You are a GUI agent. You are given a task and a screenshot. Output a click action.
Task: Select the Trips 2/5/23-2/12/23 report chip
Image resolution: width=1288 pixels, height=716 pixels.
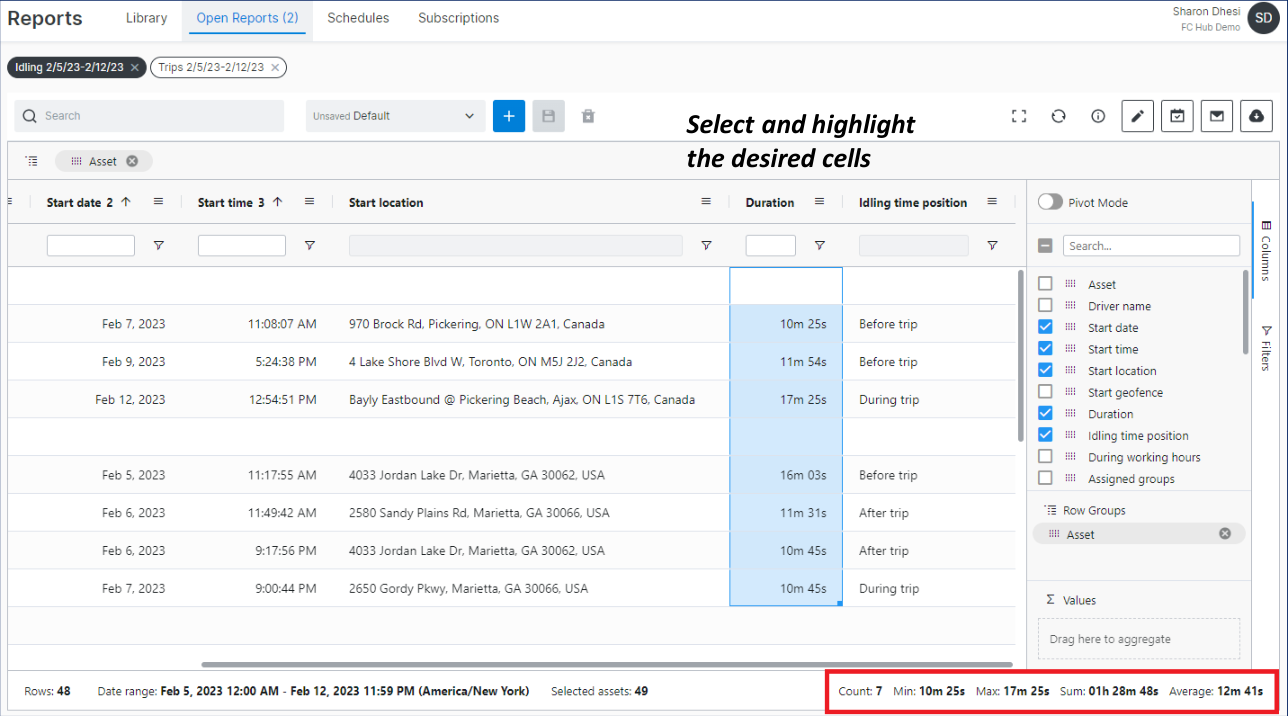tap(211, 67)
